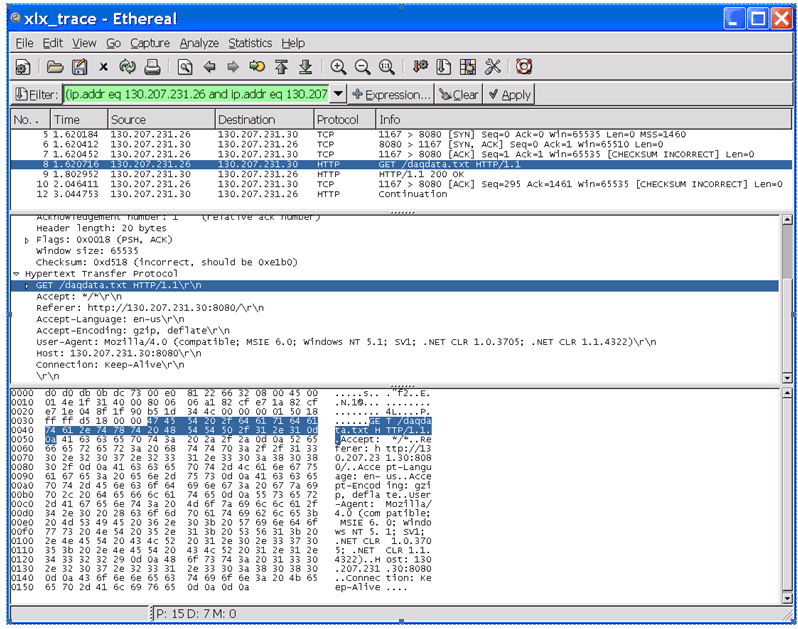
Task: Open Find Packet magnifier icon
Action: point(185,67)
